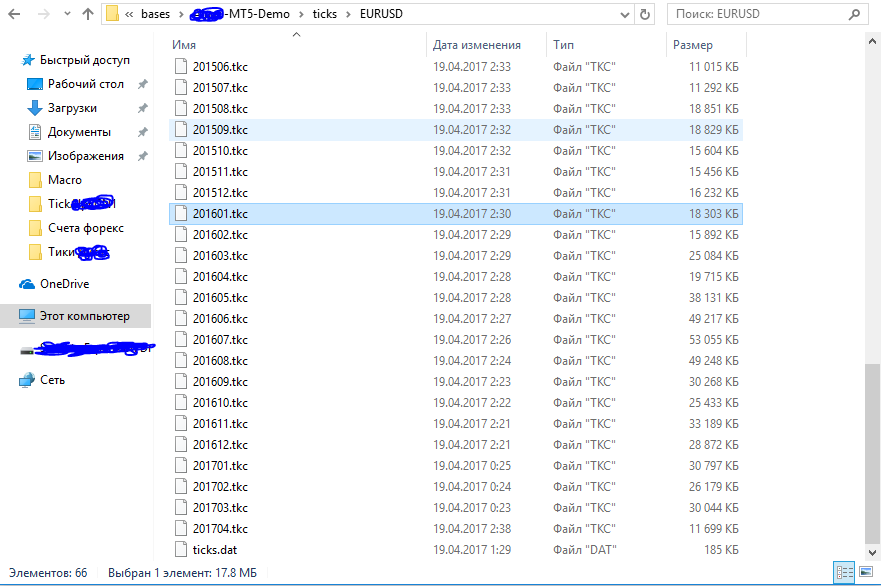Select file 201506.tkc
The height and width of the screenshot is (586, 881).
(x=456, y=67)
